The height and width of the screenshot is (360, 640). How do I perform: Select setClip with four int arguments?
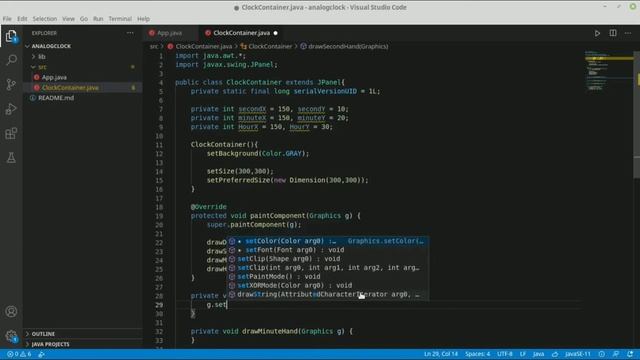328,268
